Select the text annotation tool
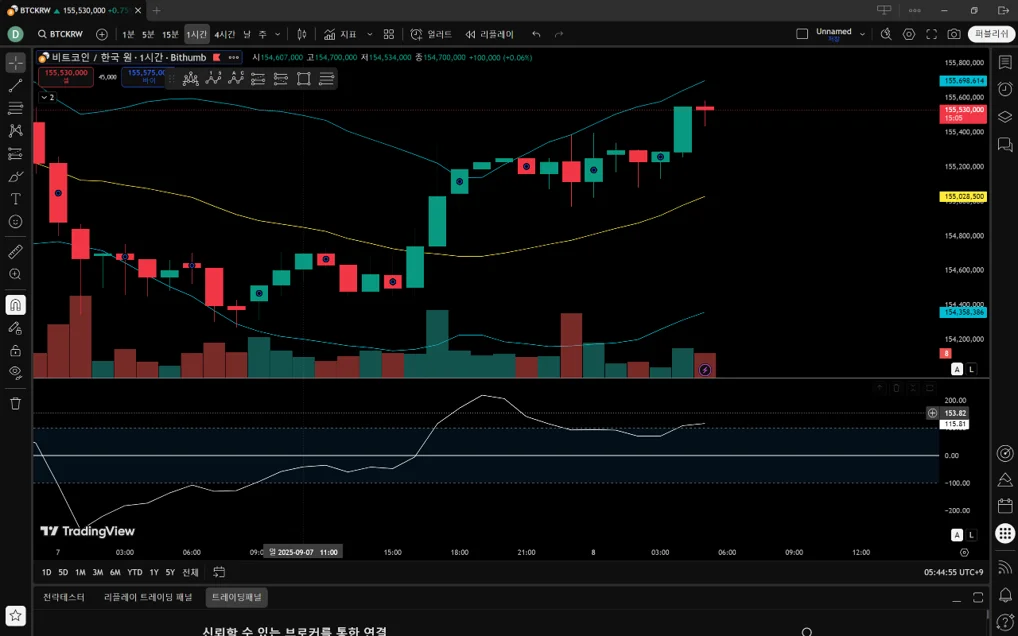 coord(16,199)
